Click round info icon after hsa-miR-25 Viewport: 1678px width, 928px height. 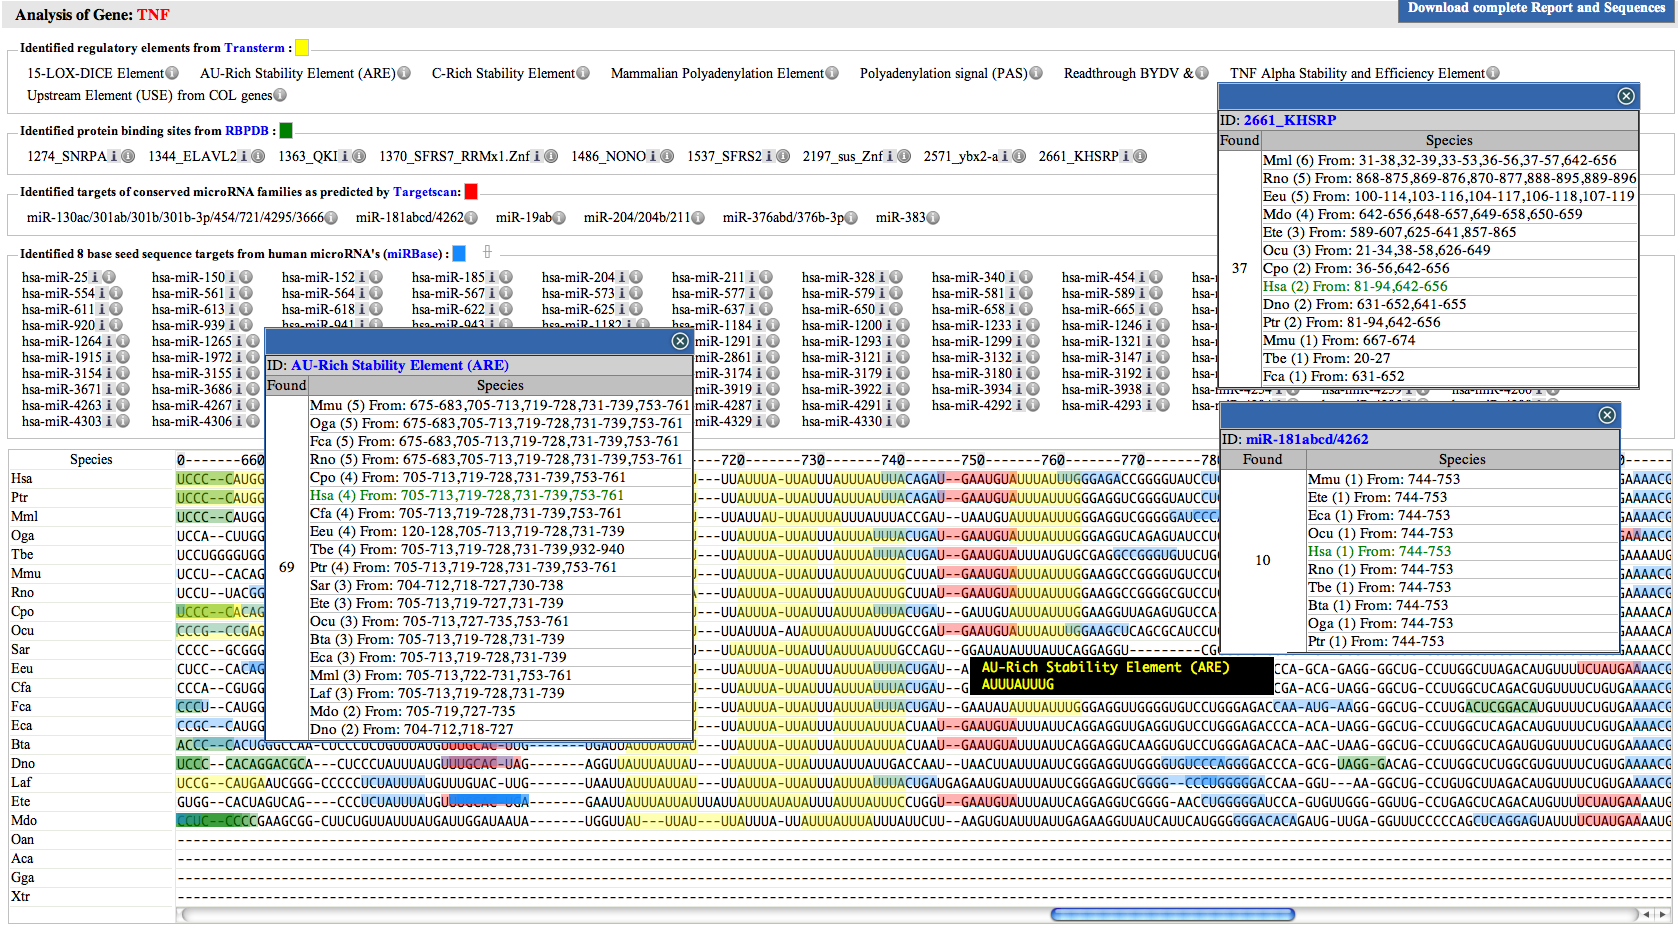point(109,277)
